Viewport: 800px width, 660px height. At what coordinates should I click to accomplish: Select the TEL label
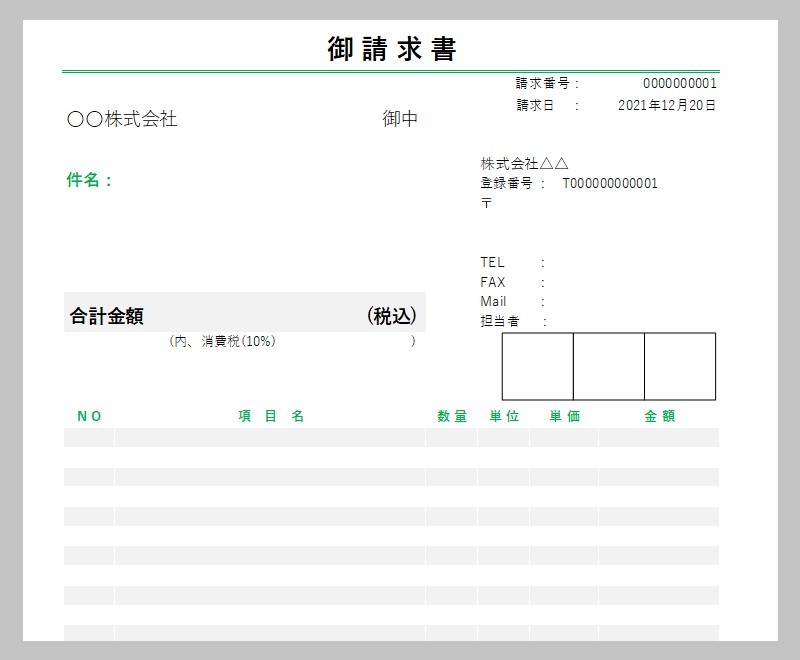493,262
